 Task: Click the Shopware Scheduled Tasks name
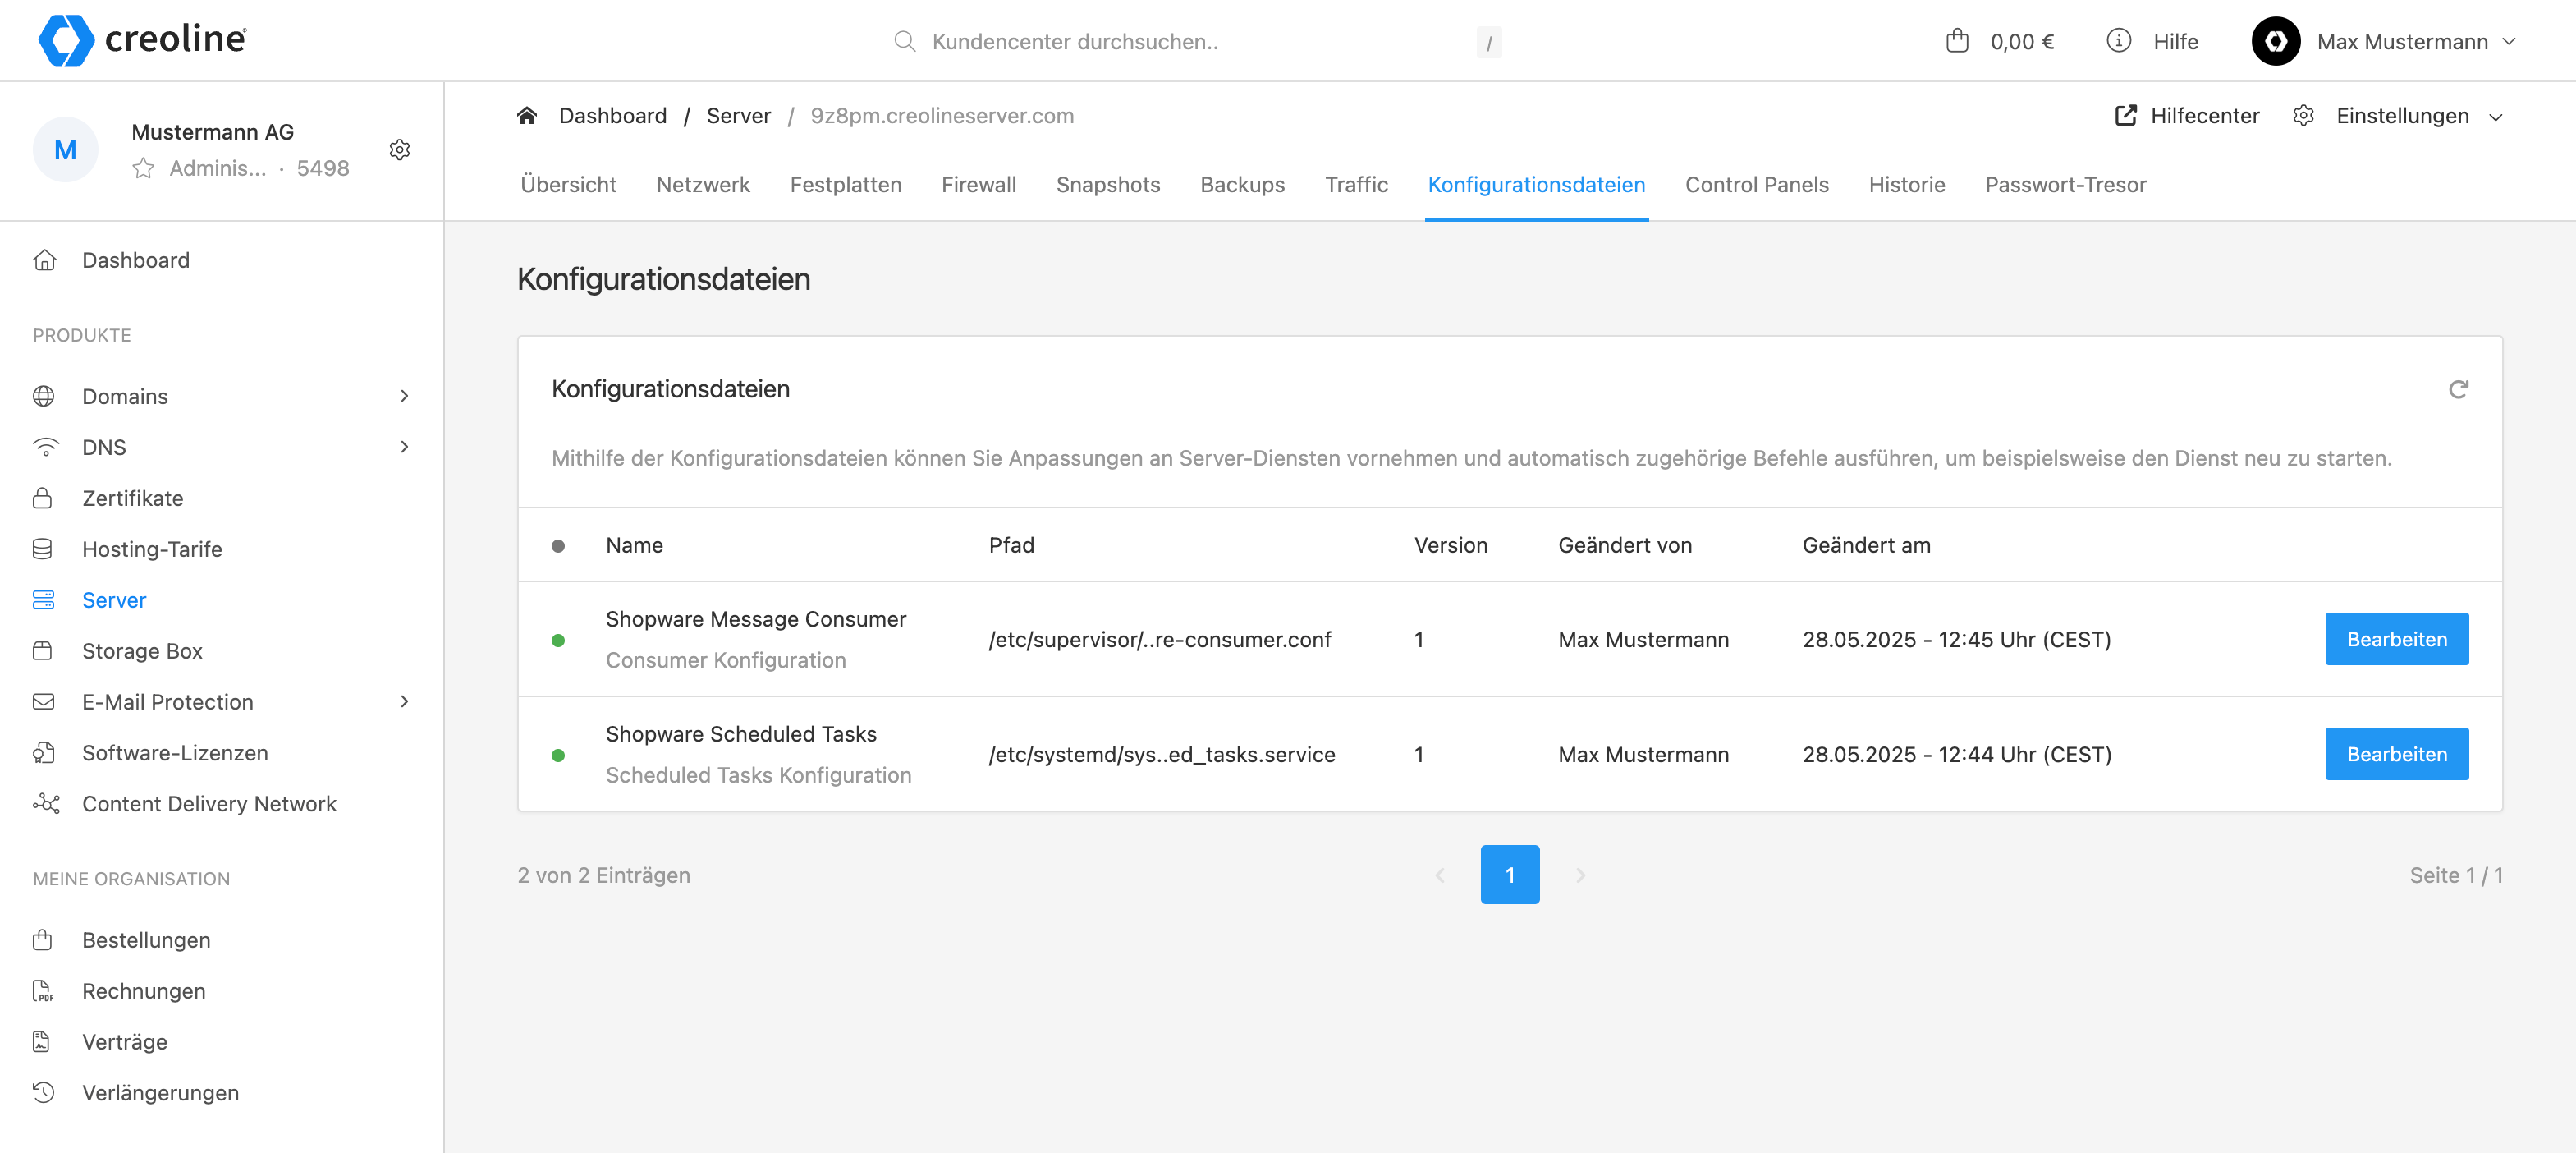click(x=741, y=734)
